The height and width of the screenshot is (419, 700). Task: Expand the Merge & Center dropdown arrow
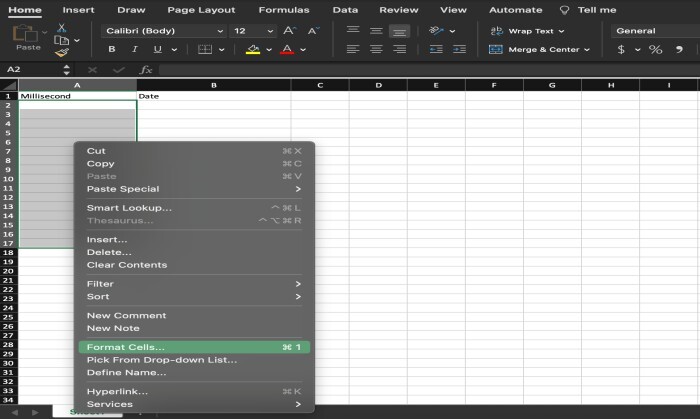click(587, 50)
